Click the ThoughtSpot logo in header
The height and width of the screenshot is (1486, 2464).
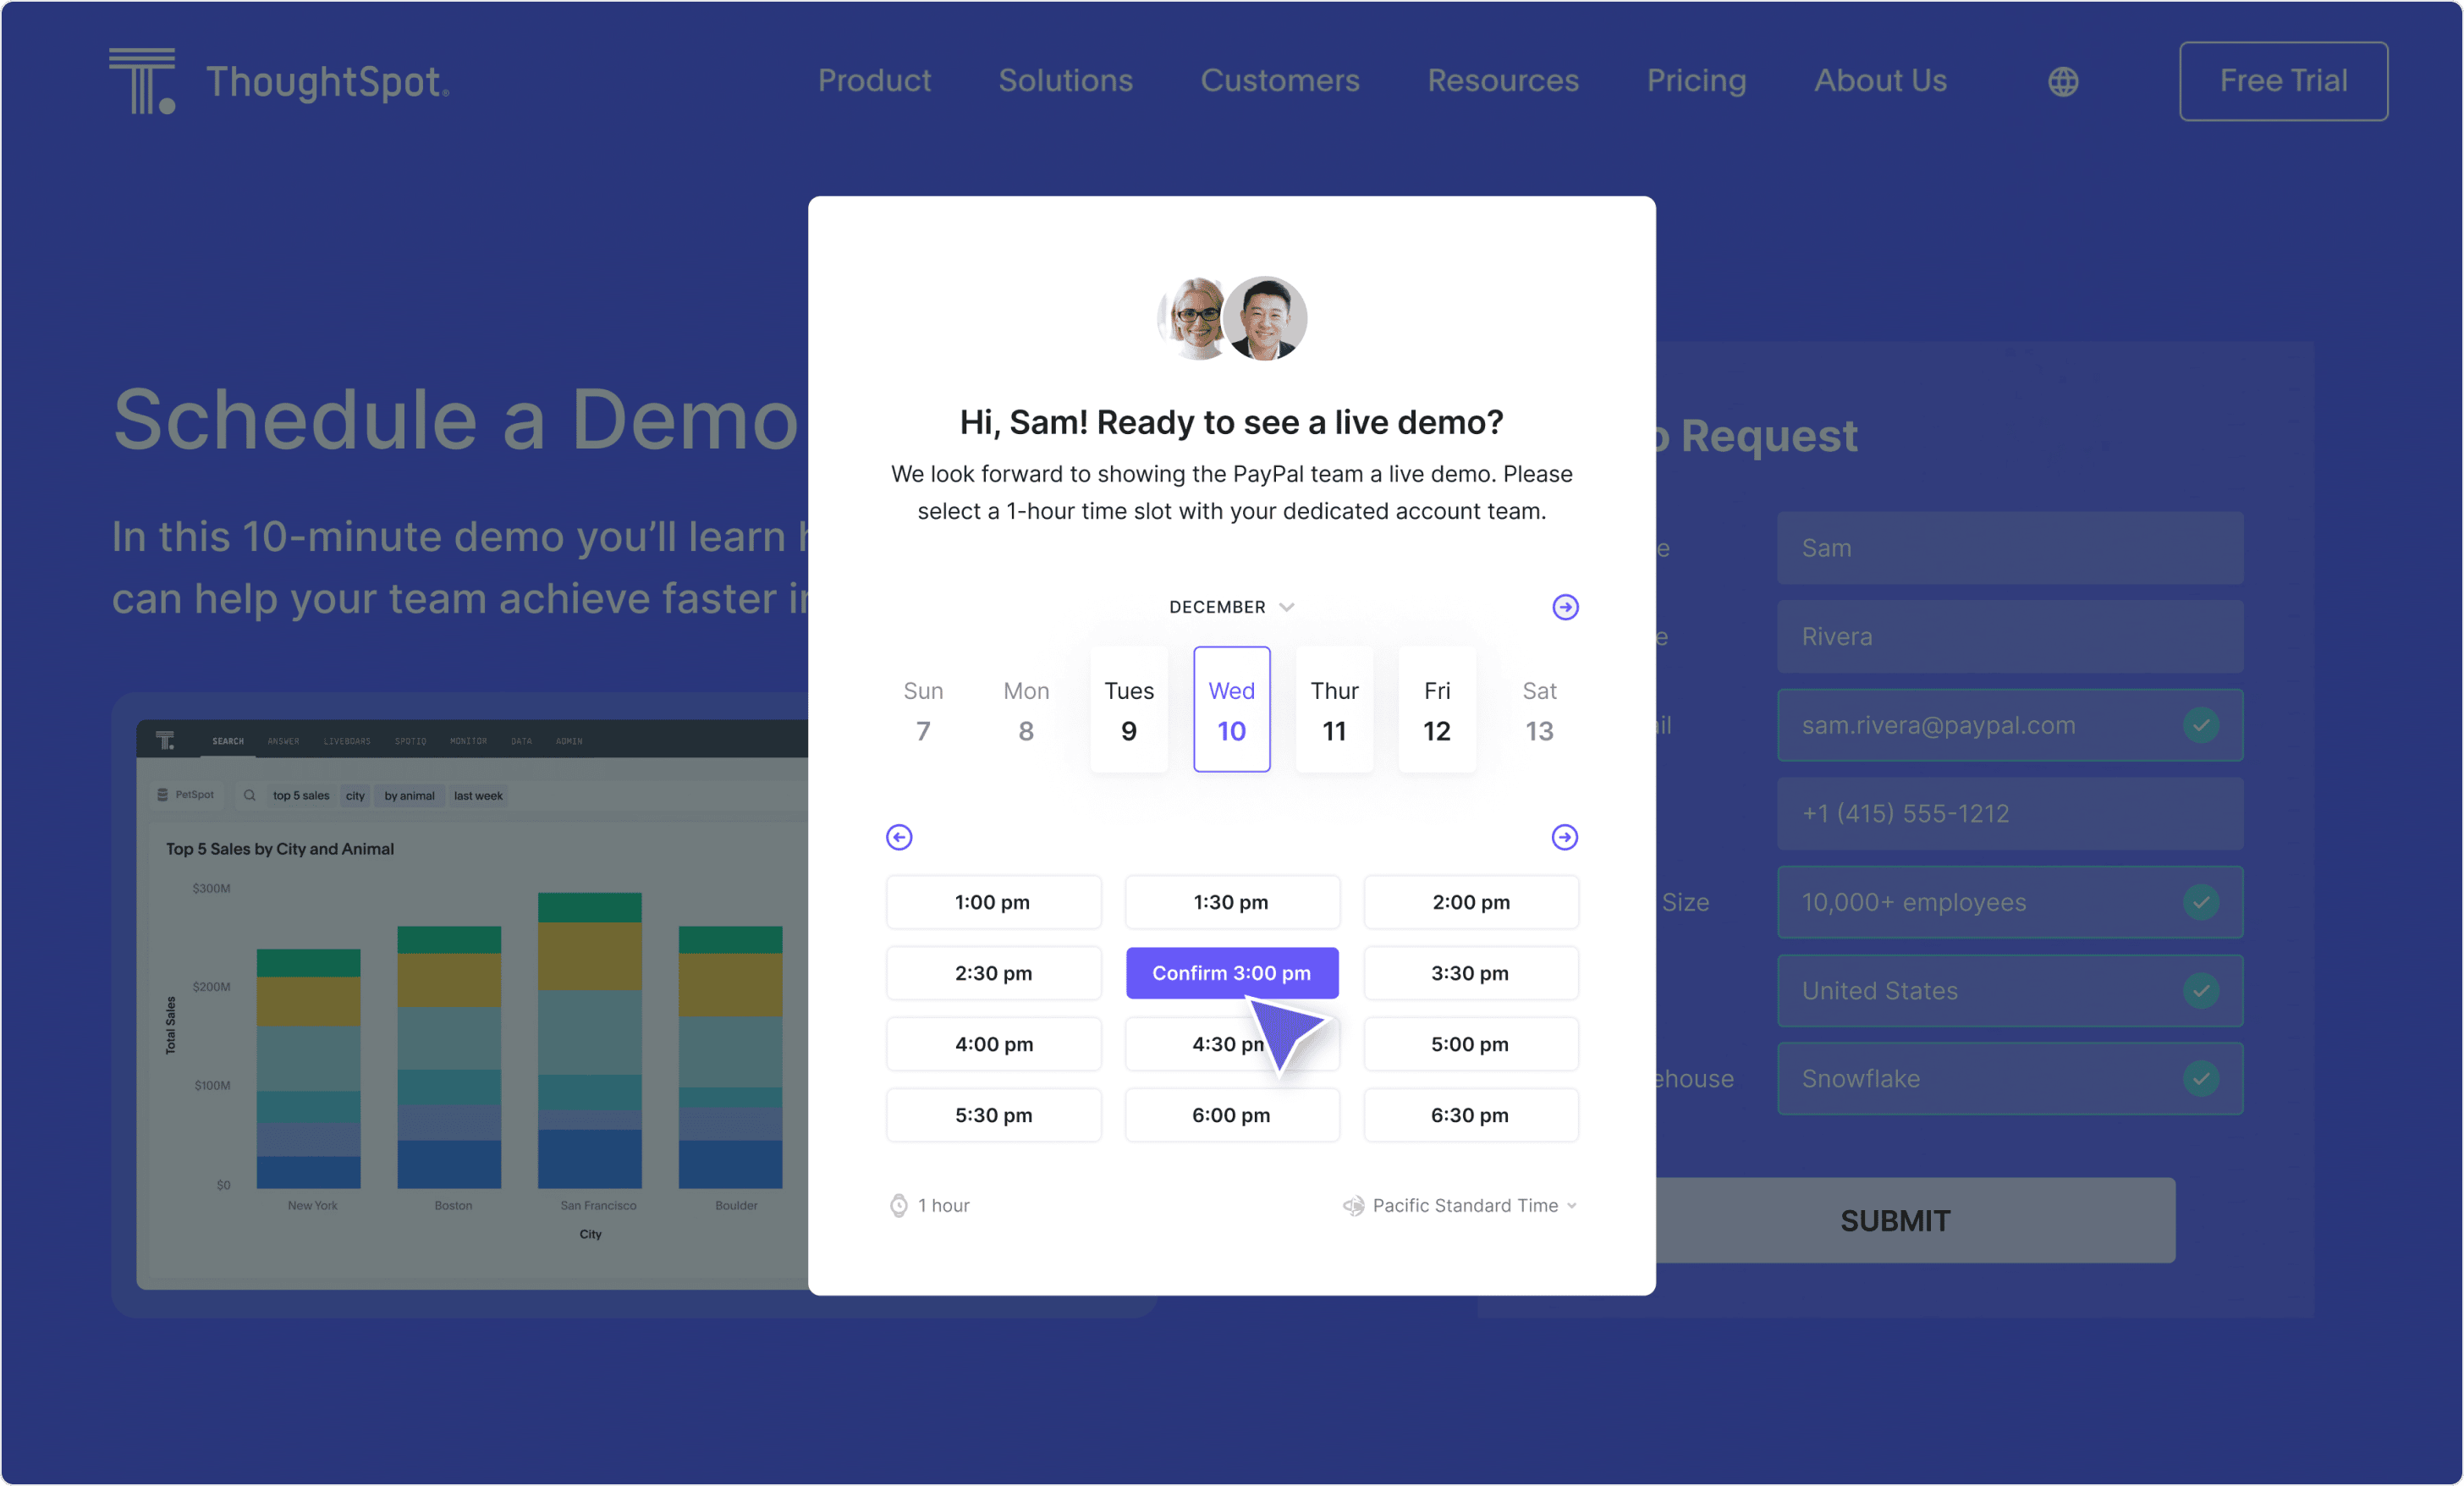click(279, 81)
